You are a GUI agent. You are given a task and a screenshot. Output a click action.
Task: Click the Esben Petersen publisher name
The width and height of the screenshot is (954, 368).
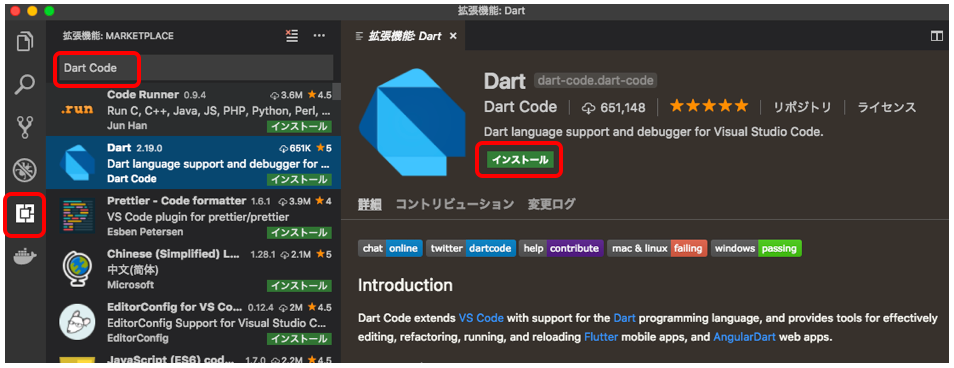(145, 232)
